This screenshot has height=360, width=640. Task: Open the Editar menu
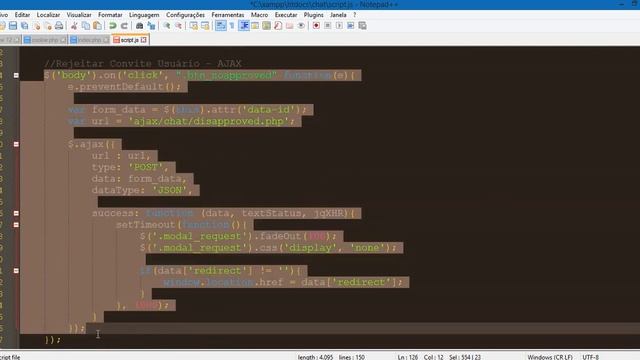point(22,15)
